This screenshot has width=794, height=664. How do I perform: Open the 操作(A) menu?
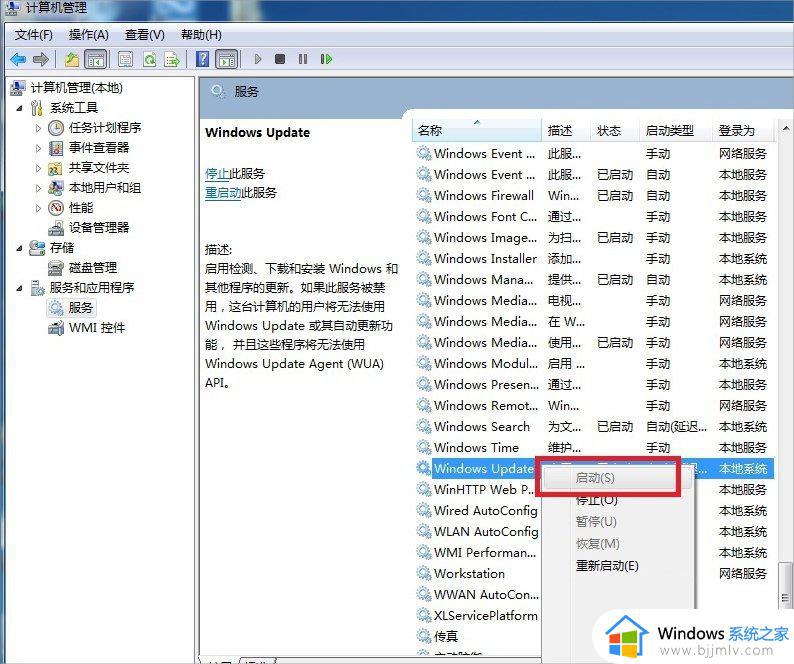click(x=89, y=35)
